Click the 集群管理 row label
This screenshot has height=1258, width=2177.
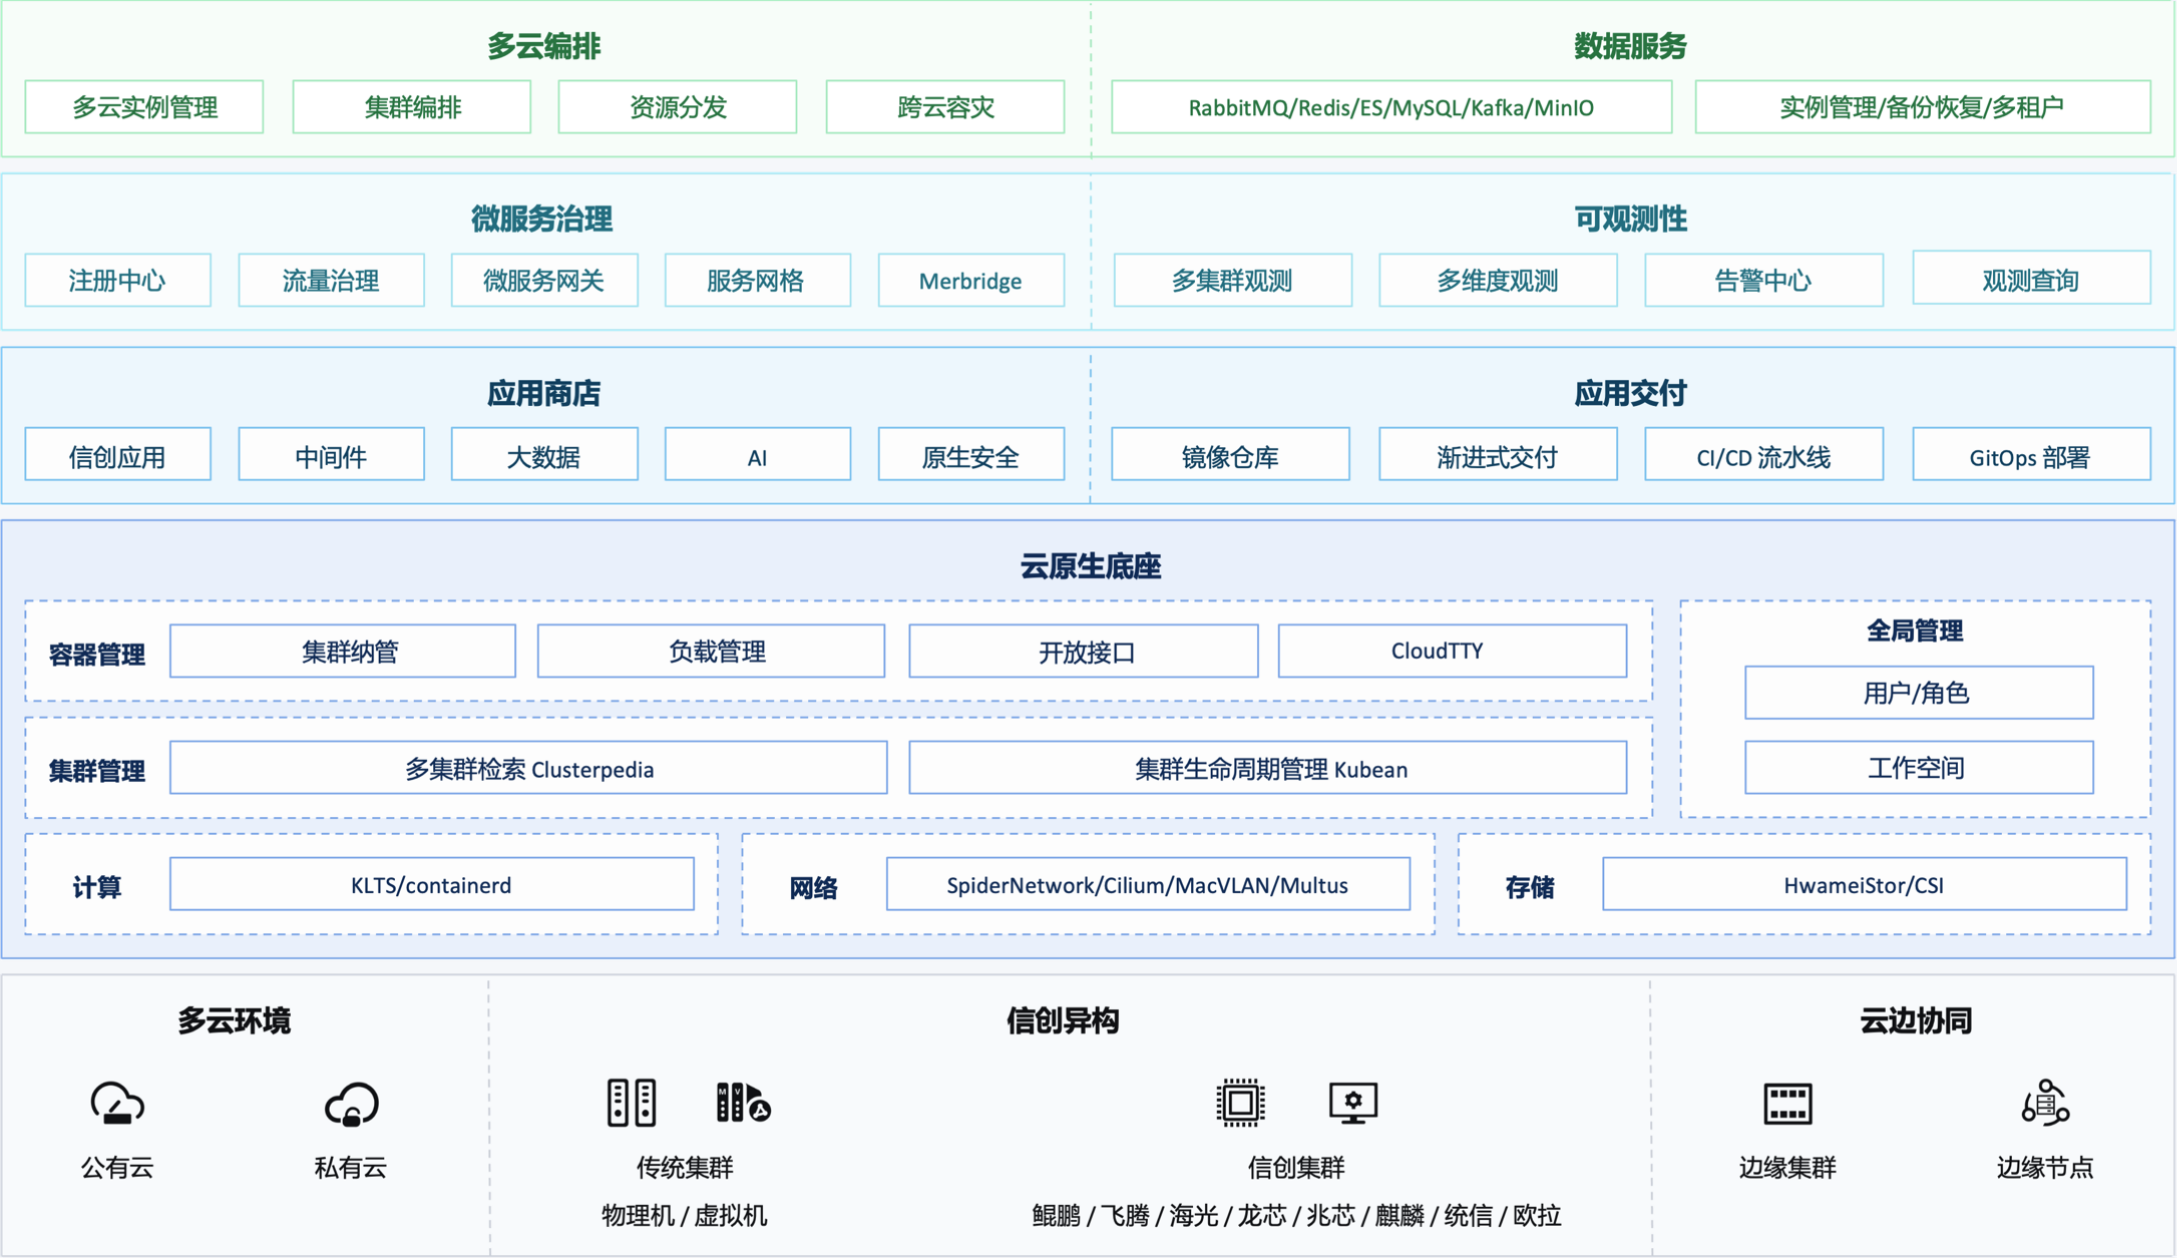pyautogui.click(x=96, y=770)
